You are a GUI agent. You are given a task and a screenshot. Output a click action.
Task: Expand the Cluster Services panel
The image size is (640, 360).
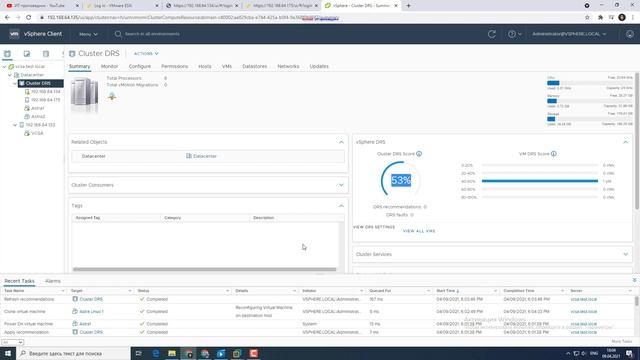[625, 254]
